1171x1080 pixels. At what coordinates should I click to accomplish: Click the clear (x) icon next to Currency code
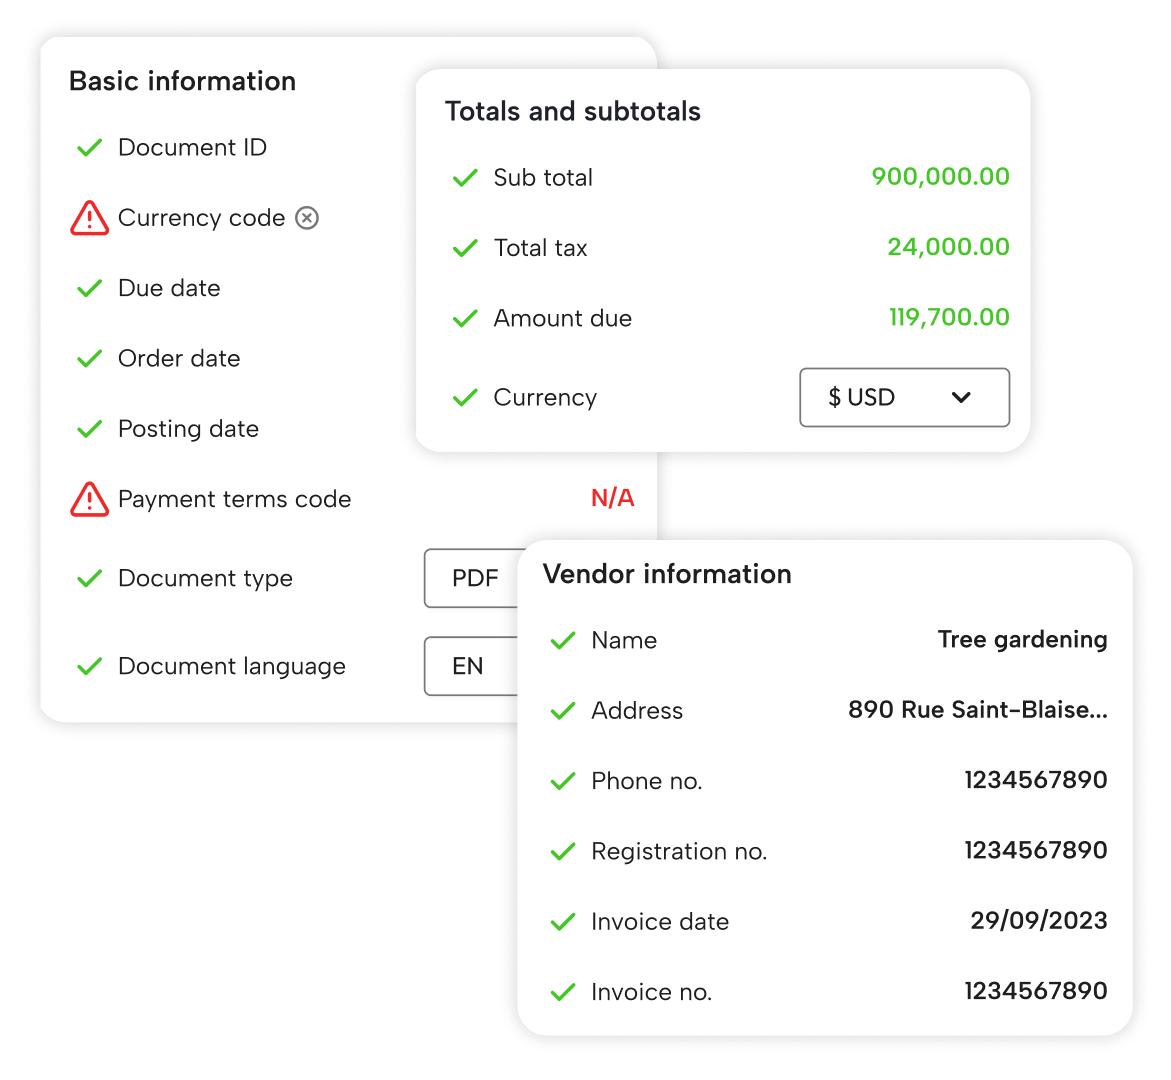[307, 218]
